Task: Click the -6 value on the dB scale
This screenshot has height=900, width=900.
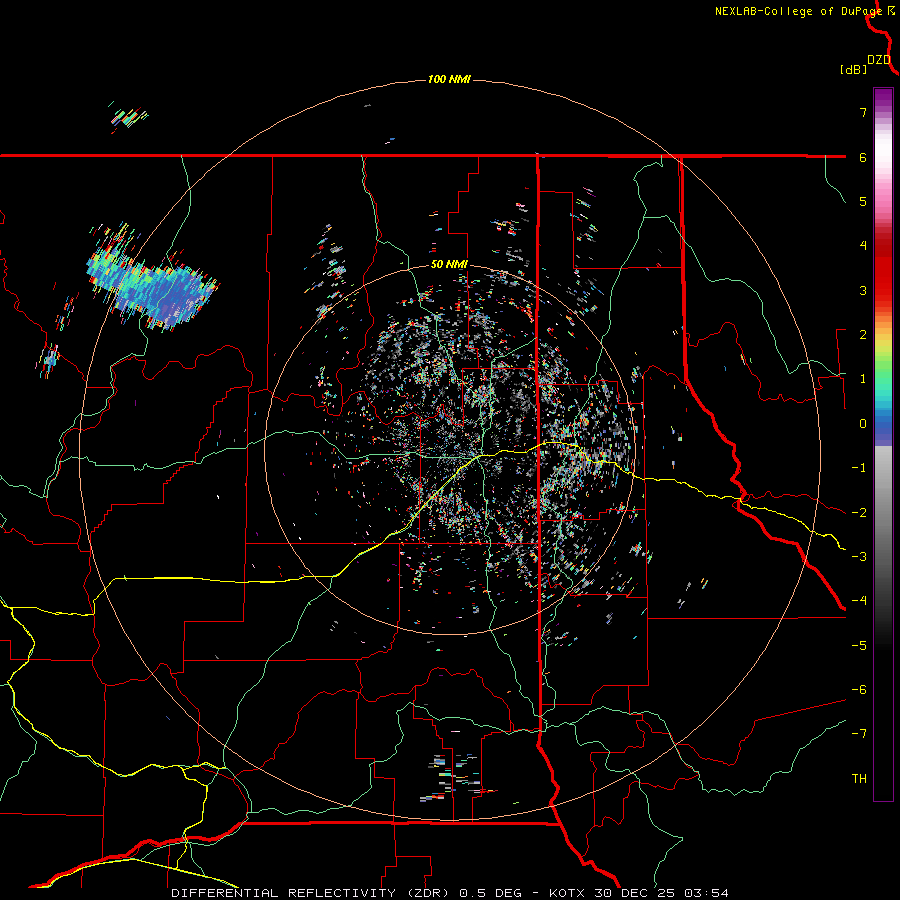Action: pos(859,690)
